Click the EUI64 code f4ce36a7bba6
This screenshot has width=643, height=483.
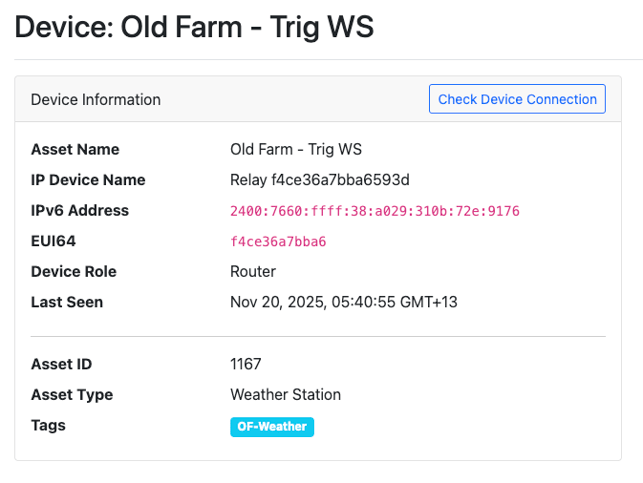278,242
